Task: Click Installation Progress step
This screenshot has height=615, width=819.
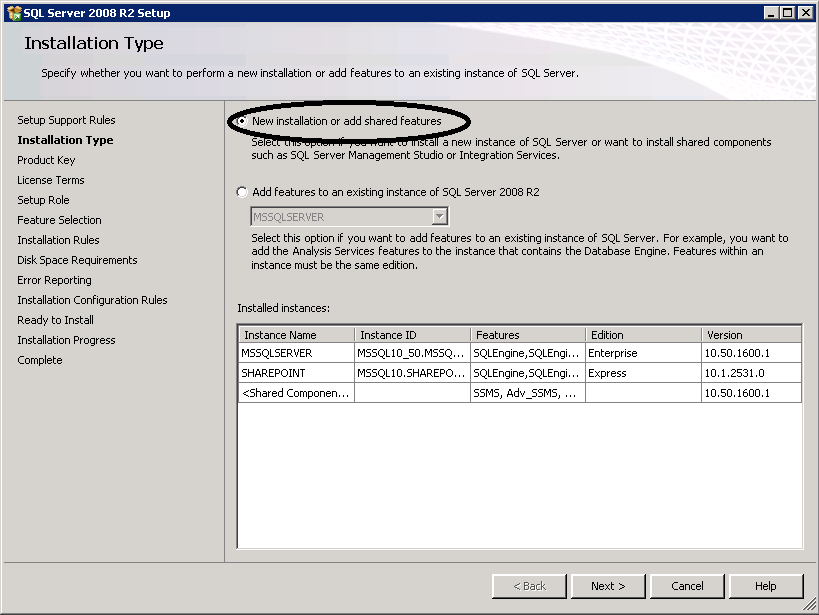Action: 66,340
